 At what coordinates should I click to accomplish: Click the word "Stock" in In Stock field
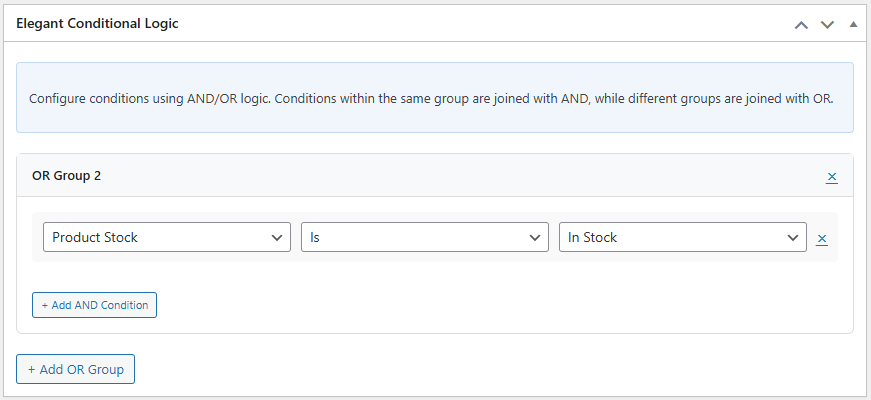(601, 237)
